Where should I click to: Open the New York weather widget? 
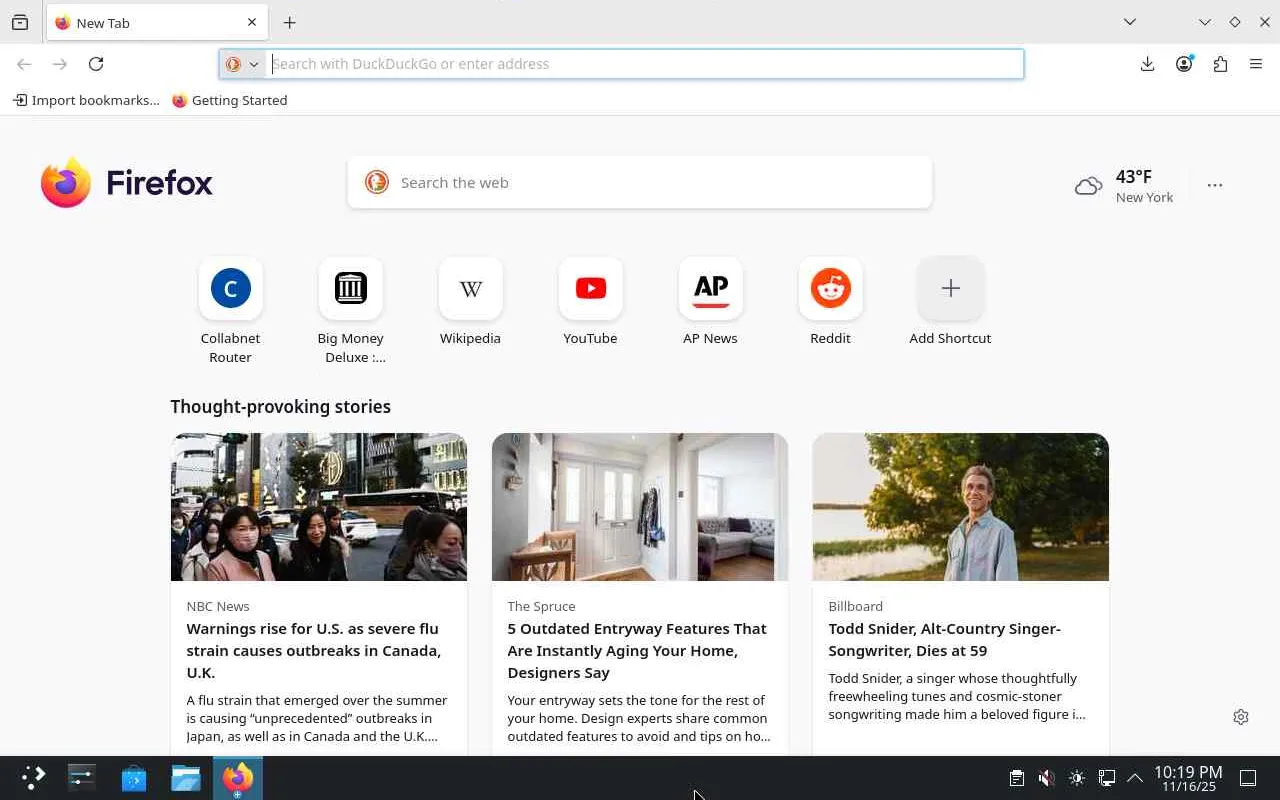pos(1124,186)
